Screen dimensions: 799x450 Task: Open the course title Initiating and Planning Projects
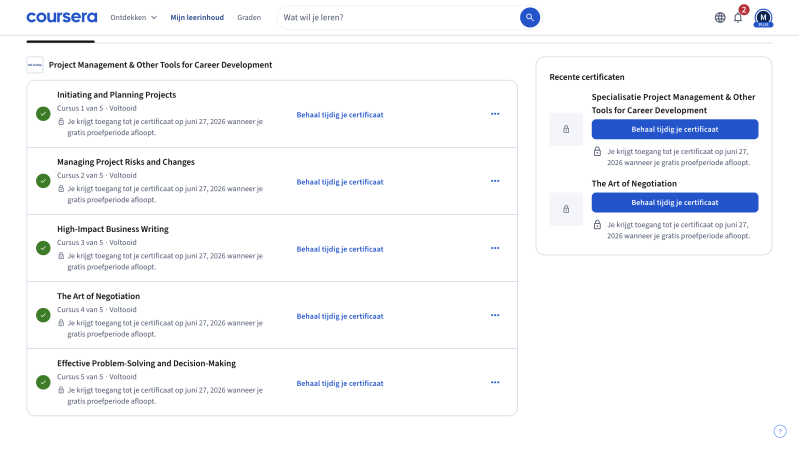(x=116, y=95)
